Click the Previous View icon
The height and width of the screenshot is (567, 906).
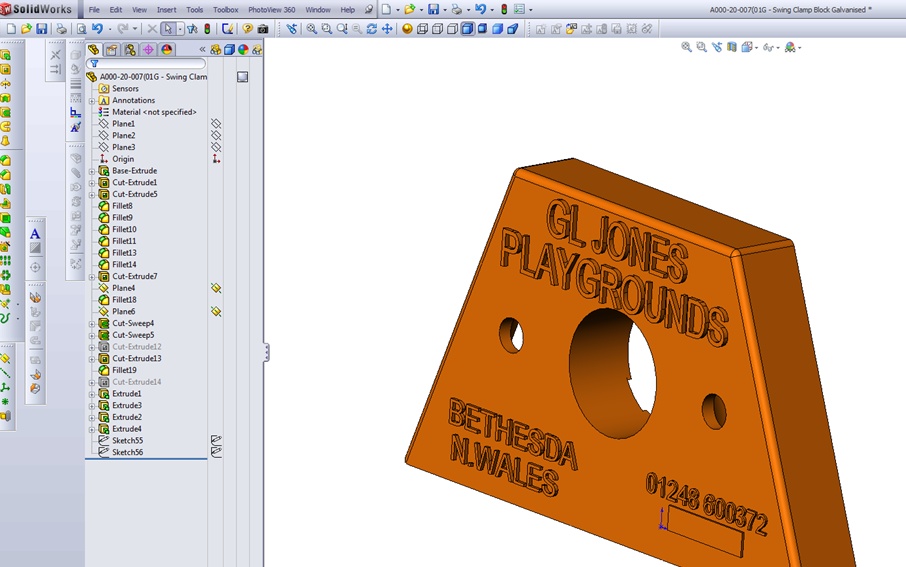292,28
